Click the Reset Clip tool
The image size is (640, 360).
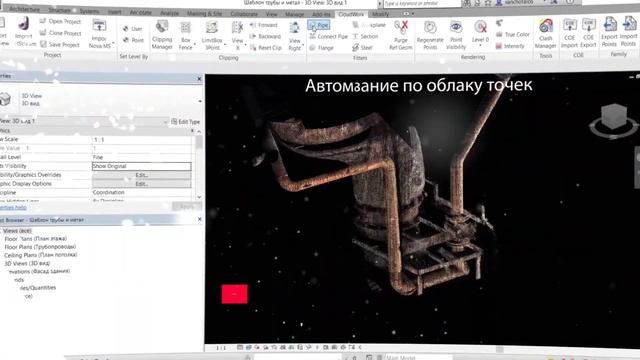tap(266, 48)
